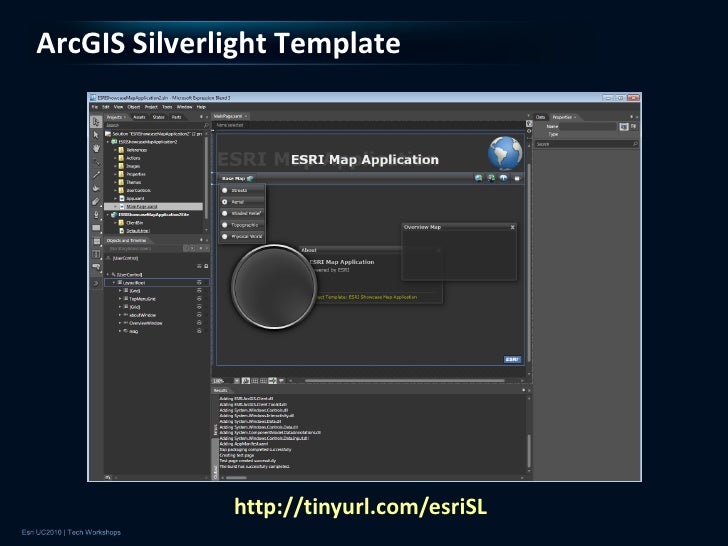The height and width of the screenshot is (546, 728).
Task: Toggle visibility eye for OverviewWindow
Action: 199,323
